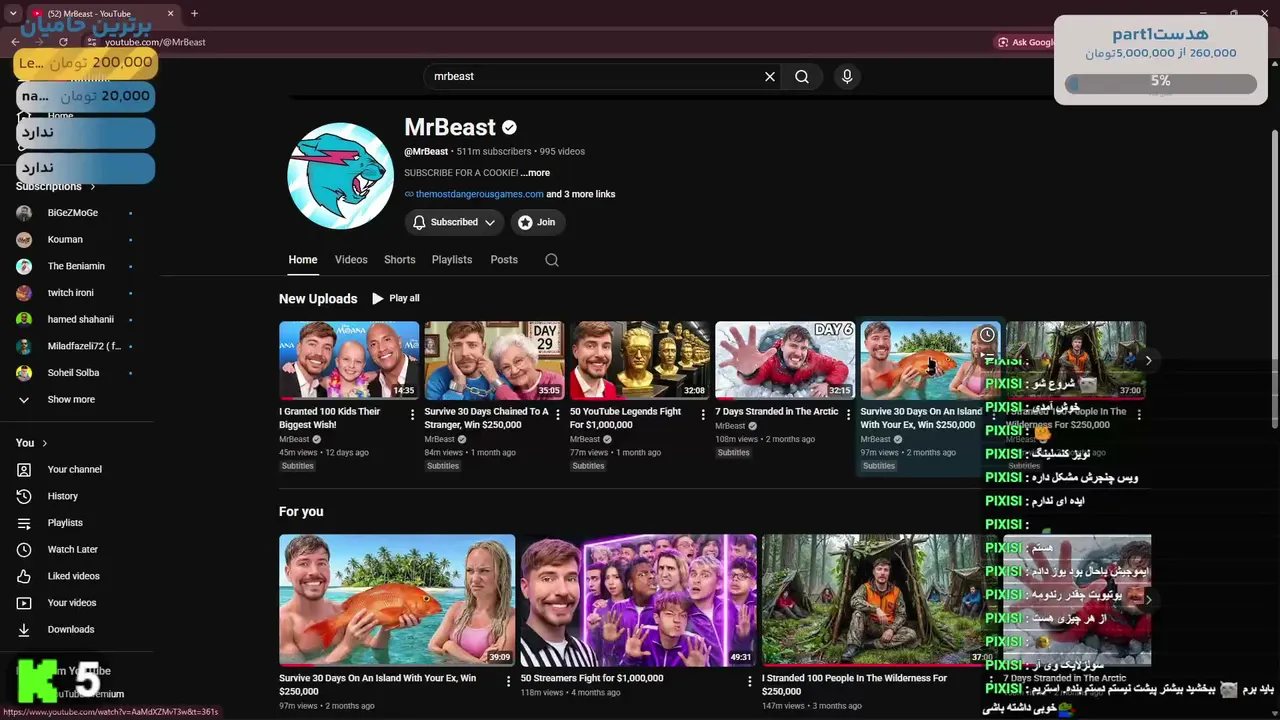Expand the channel description with ...more

point(535,173)
